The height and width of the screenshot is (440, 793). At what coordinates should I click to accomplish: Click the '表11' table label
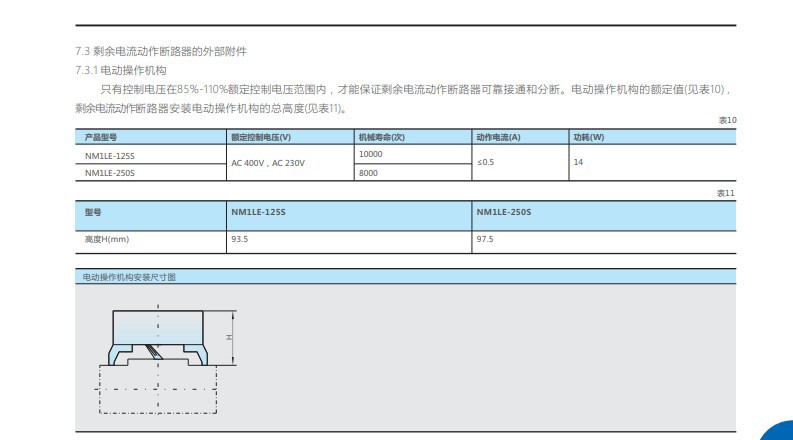pos(725,193)
